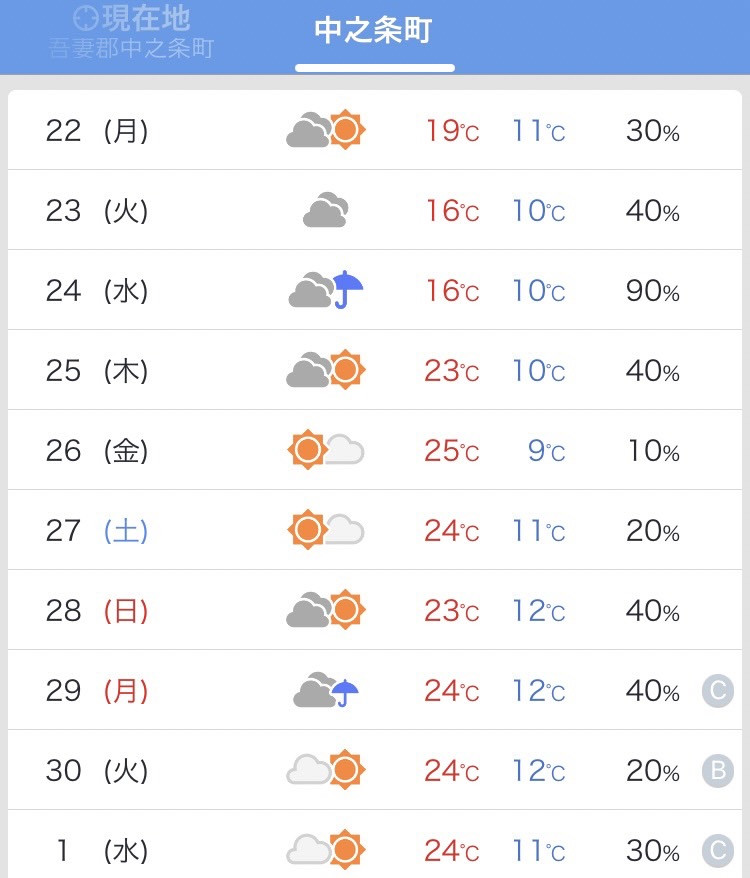Tap the cloud icon for the 23rd
This screenshot has width=750, height=878.
[325, 209]
